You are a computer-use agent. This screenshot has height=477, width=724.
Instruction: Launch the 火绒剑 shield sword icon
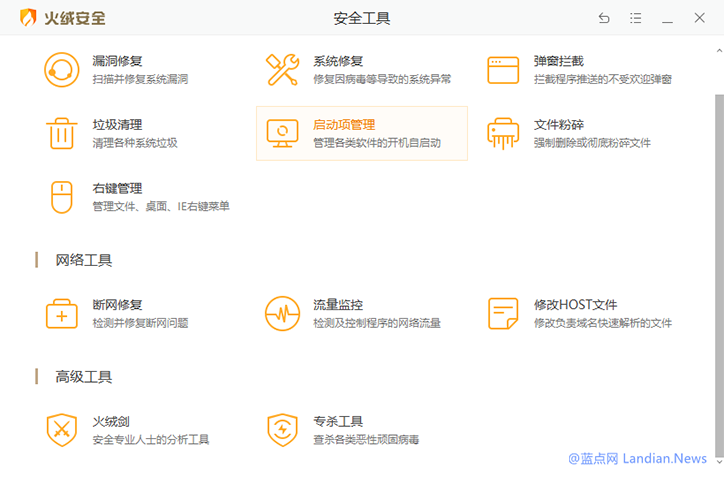61,430
